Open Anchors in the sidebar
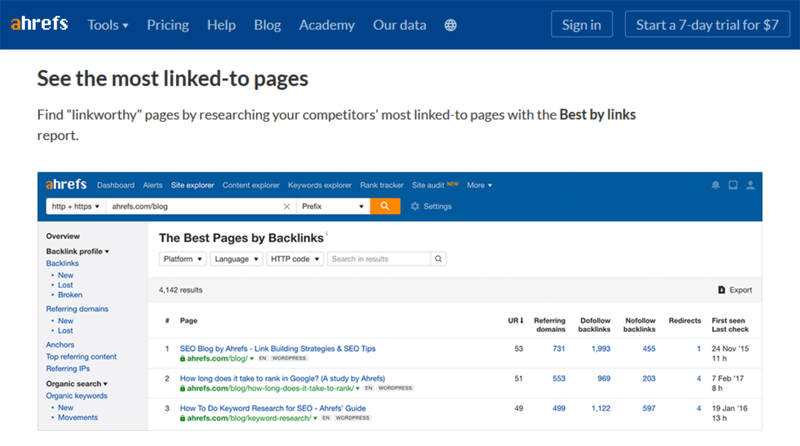This screenshot has height=446, width=800. coord(60,345)
